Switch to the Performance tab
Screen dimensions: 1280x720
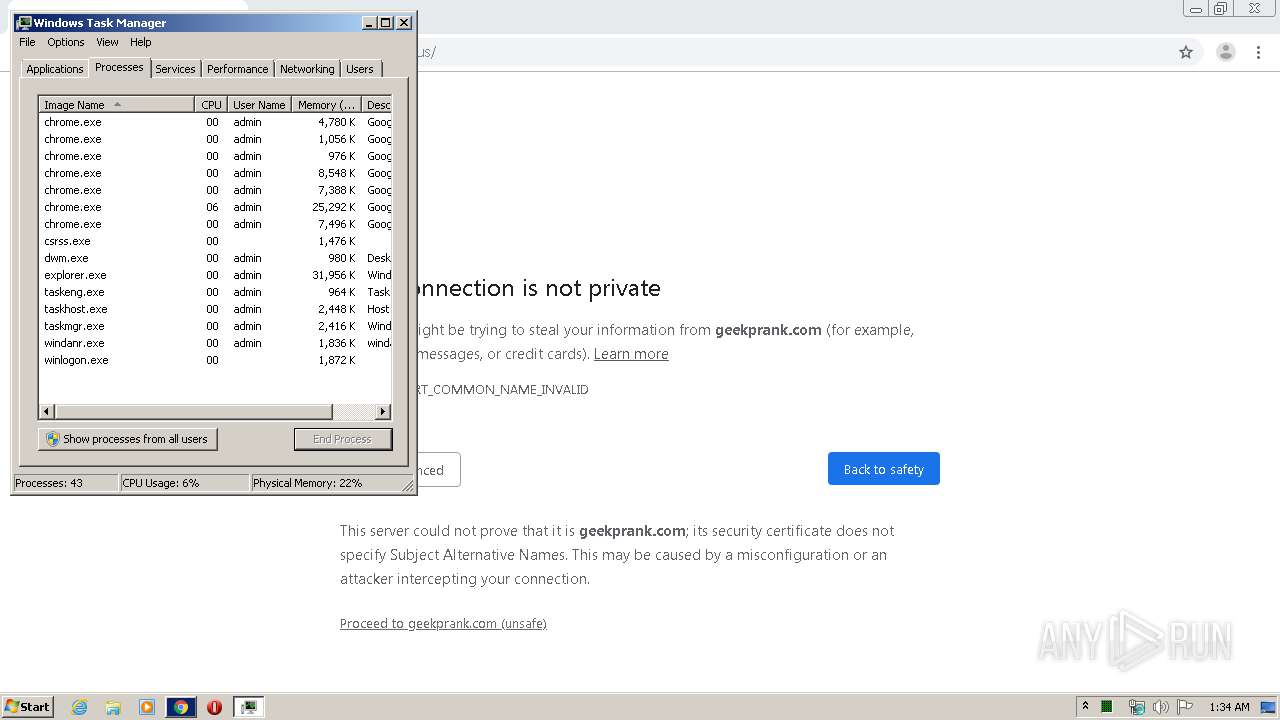(x=237, y=69)
